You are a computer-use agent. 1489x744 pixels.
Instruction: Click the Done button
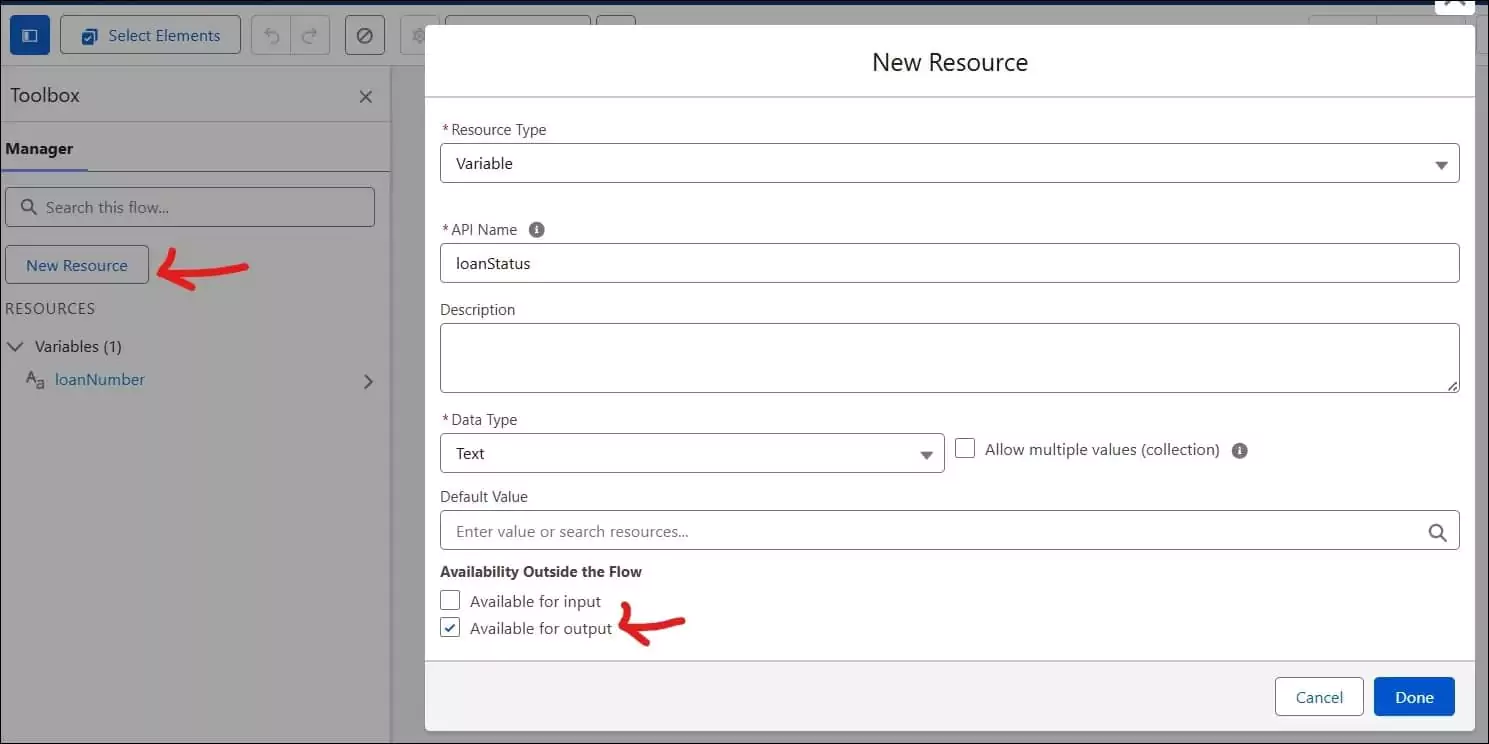1414,696
